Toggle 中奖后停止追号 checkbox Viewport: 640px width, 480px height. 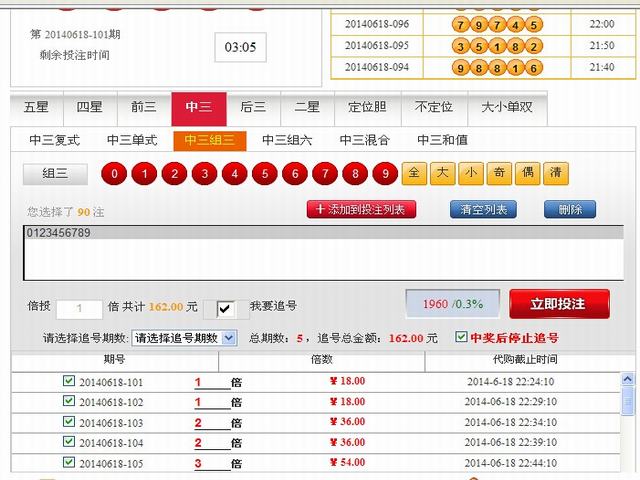pyautogui.click(x=461, y=337)
